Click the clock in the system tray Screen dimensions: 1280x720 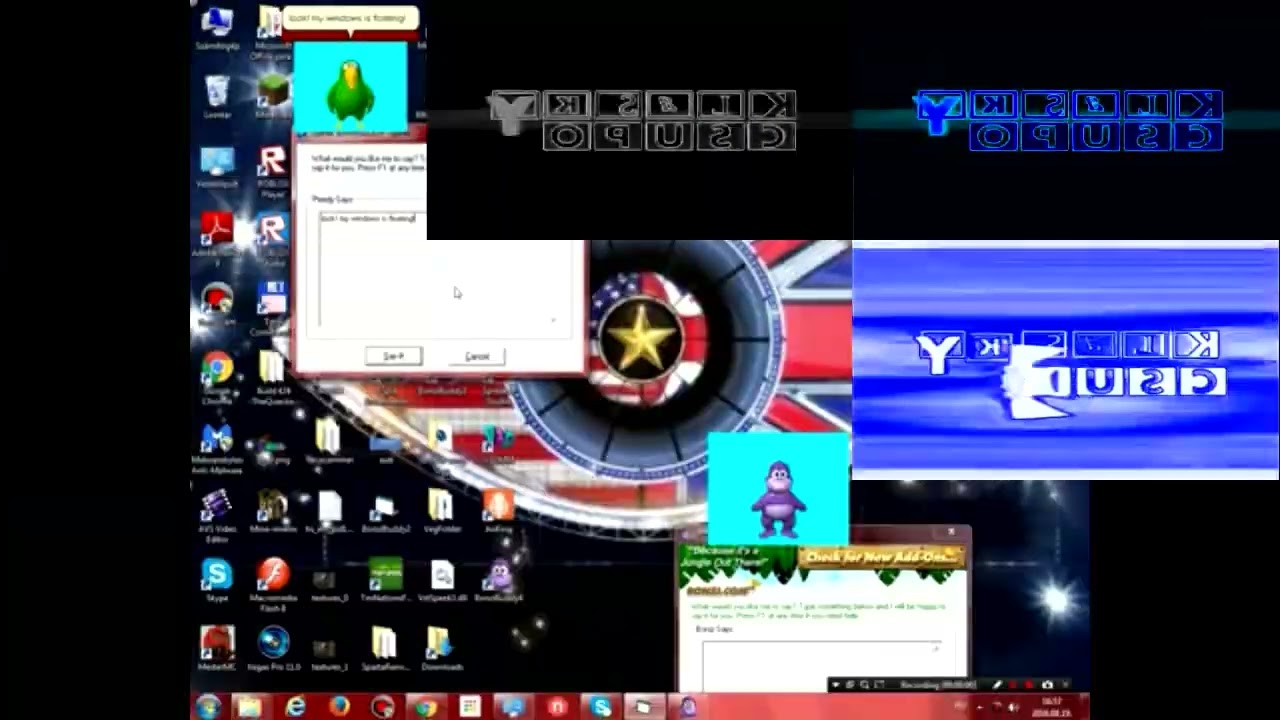pos(1052,707)
